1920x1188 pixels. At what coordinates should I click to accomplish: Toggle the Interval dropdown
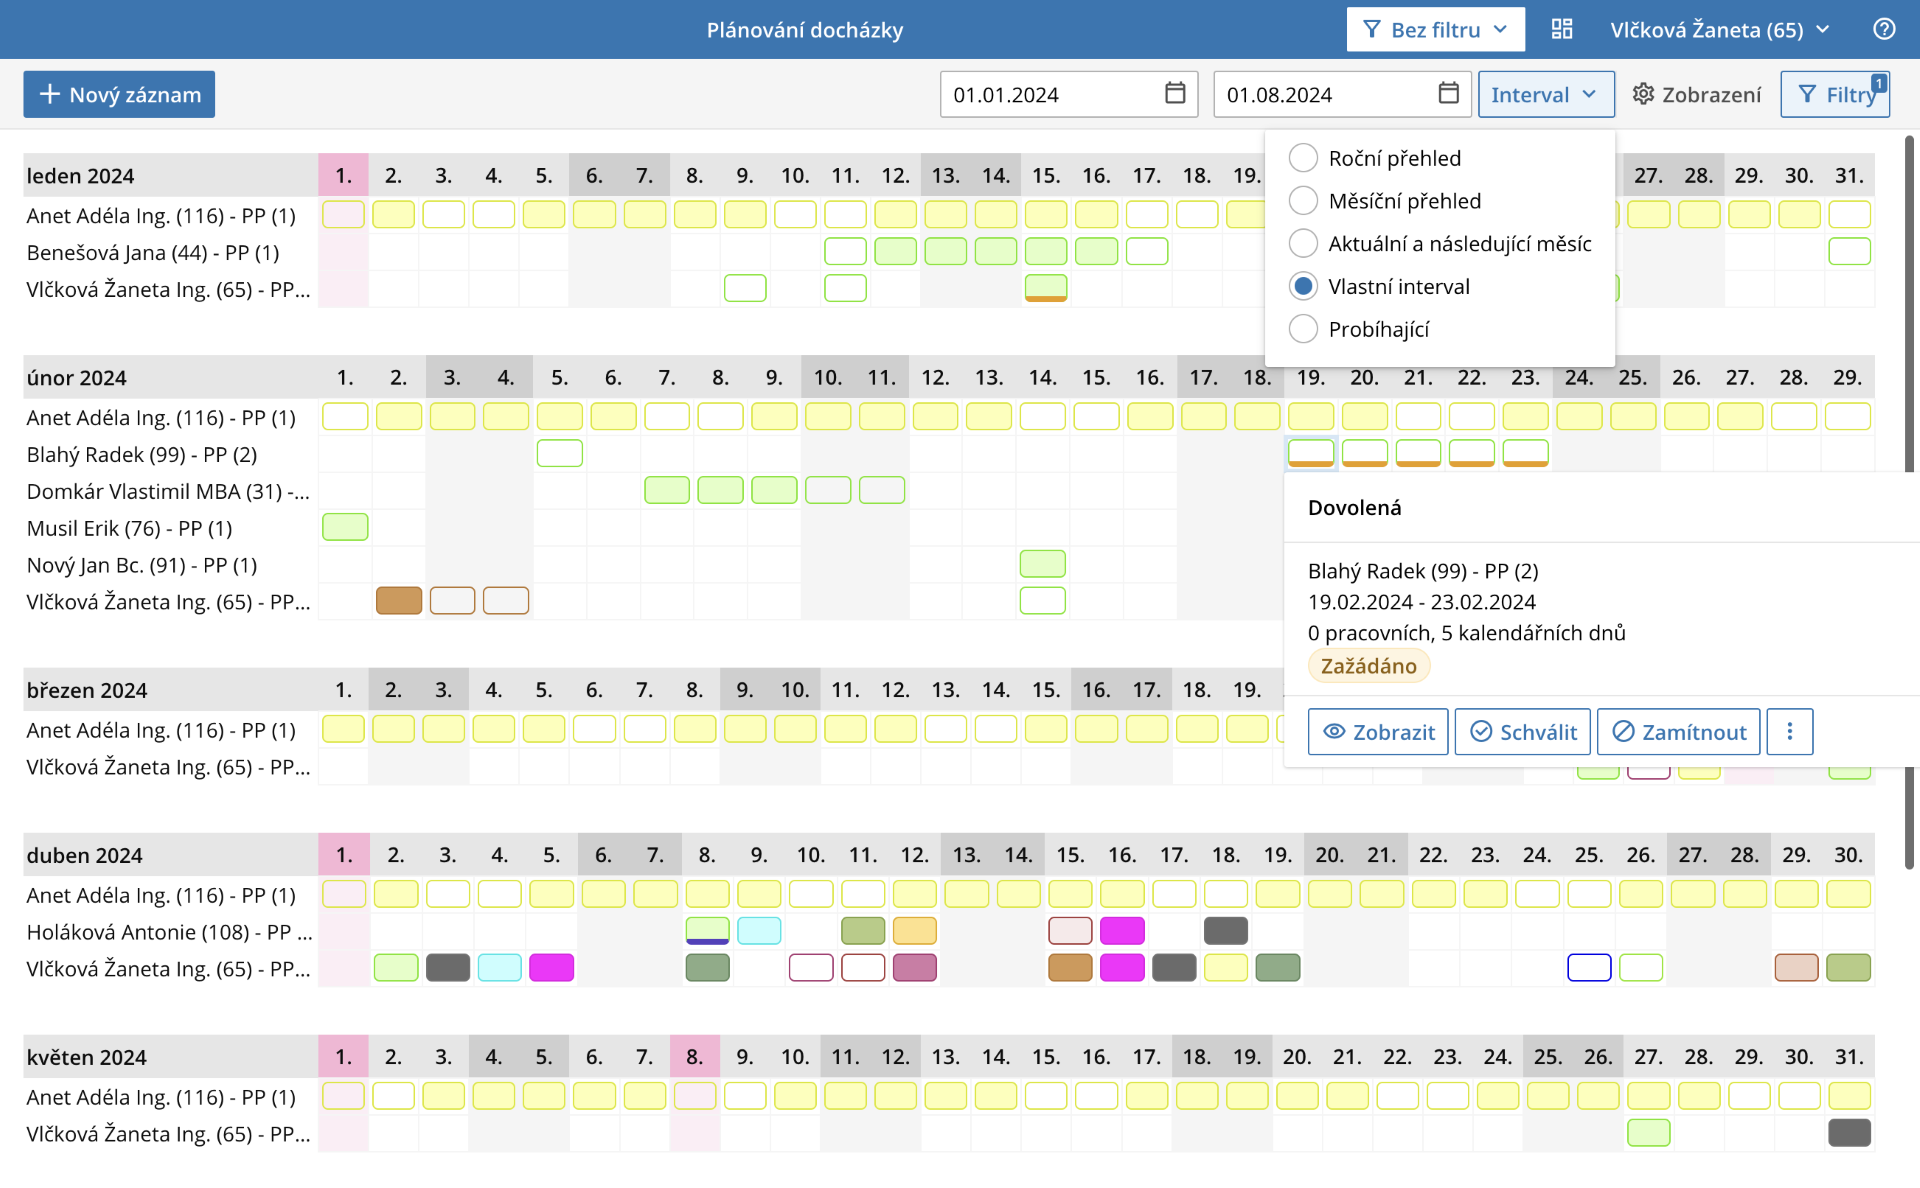pyautogui.click(x=1546, y=94)
